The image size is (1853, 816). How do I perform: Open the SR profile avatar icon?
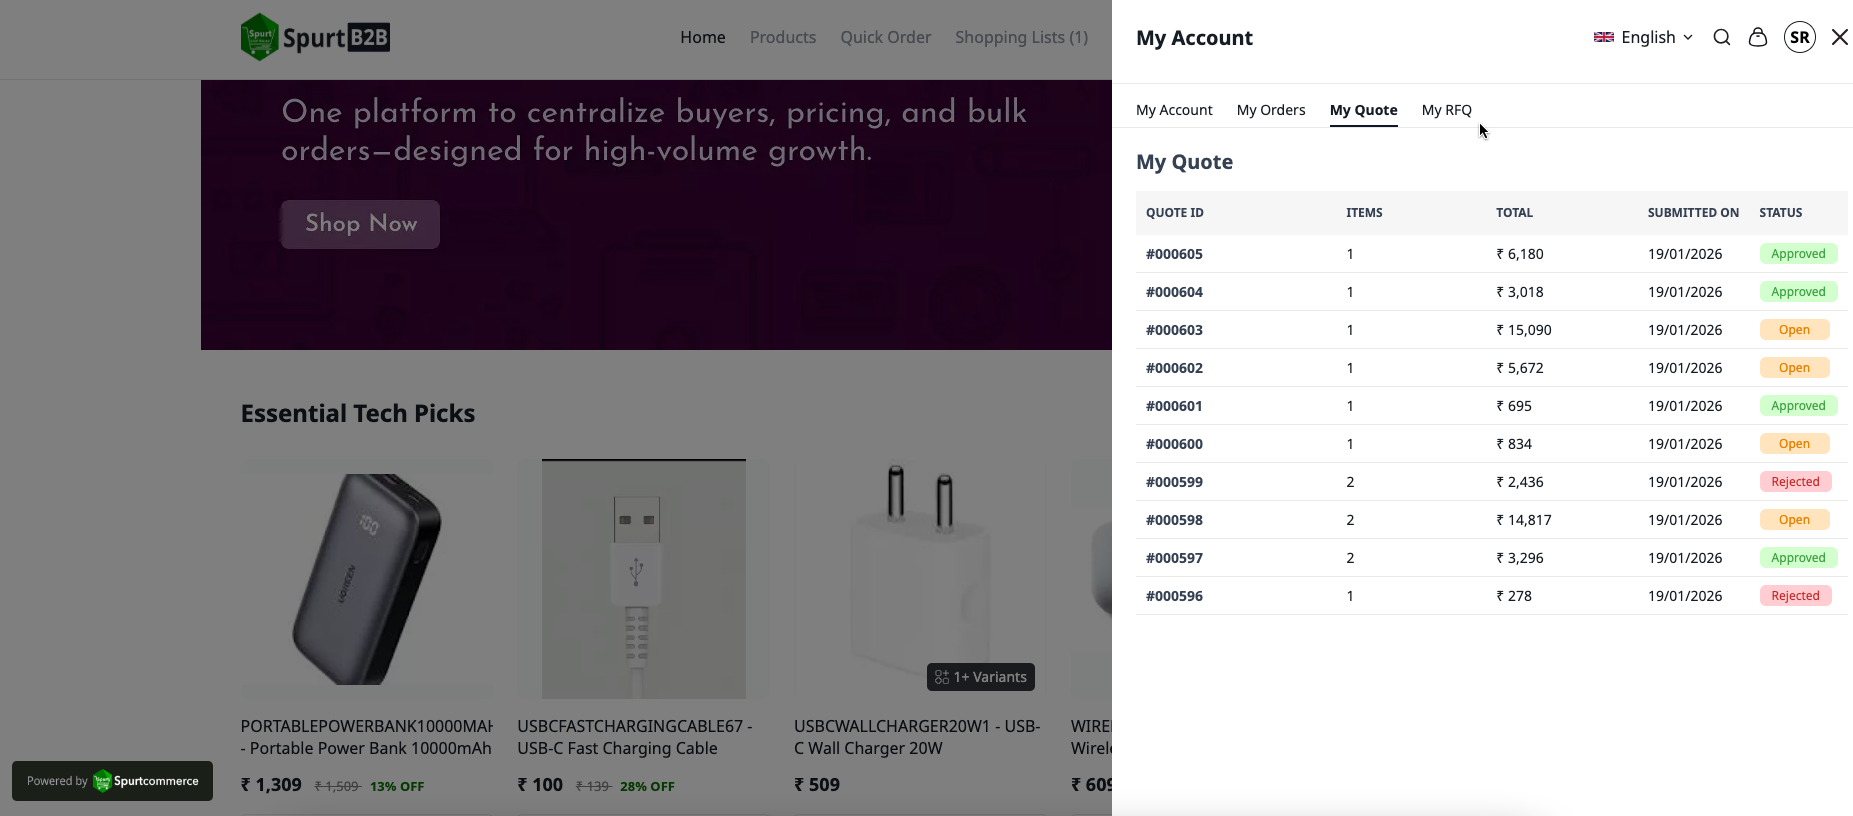point(1799,37)
